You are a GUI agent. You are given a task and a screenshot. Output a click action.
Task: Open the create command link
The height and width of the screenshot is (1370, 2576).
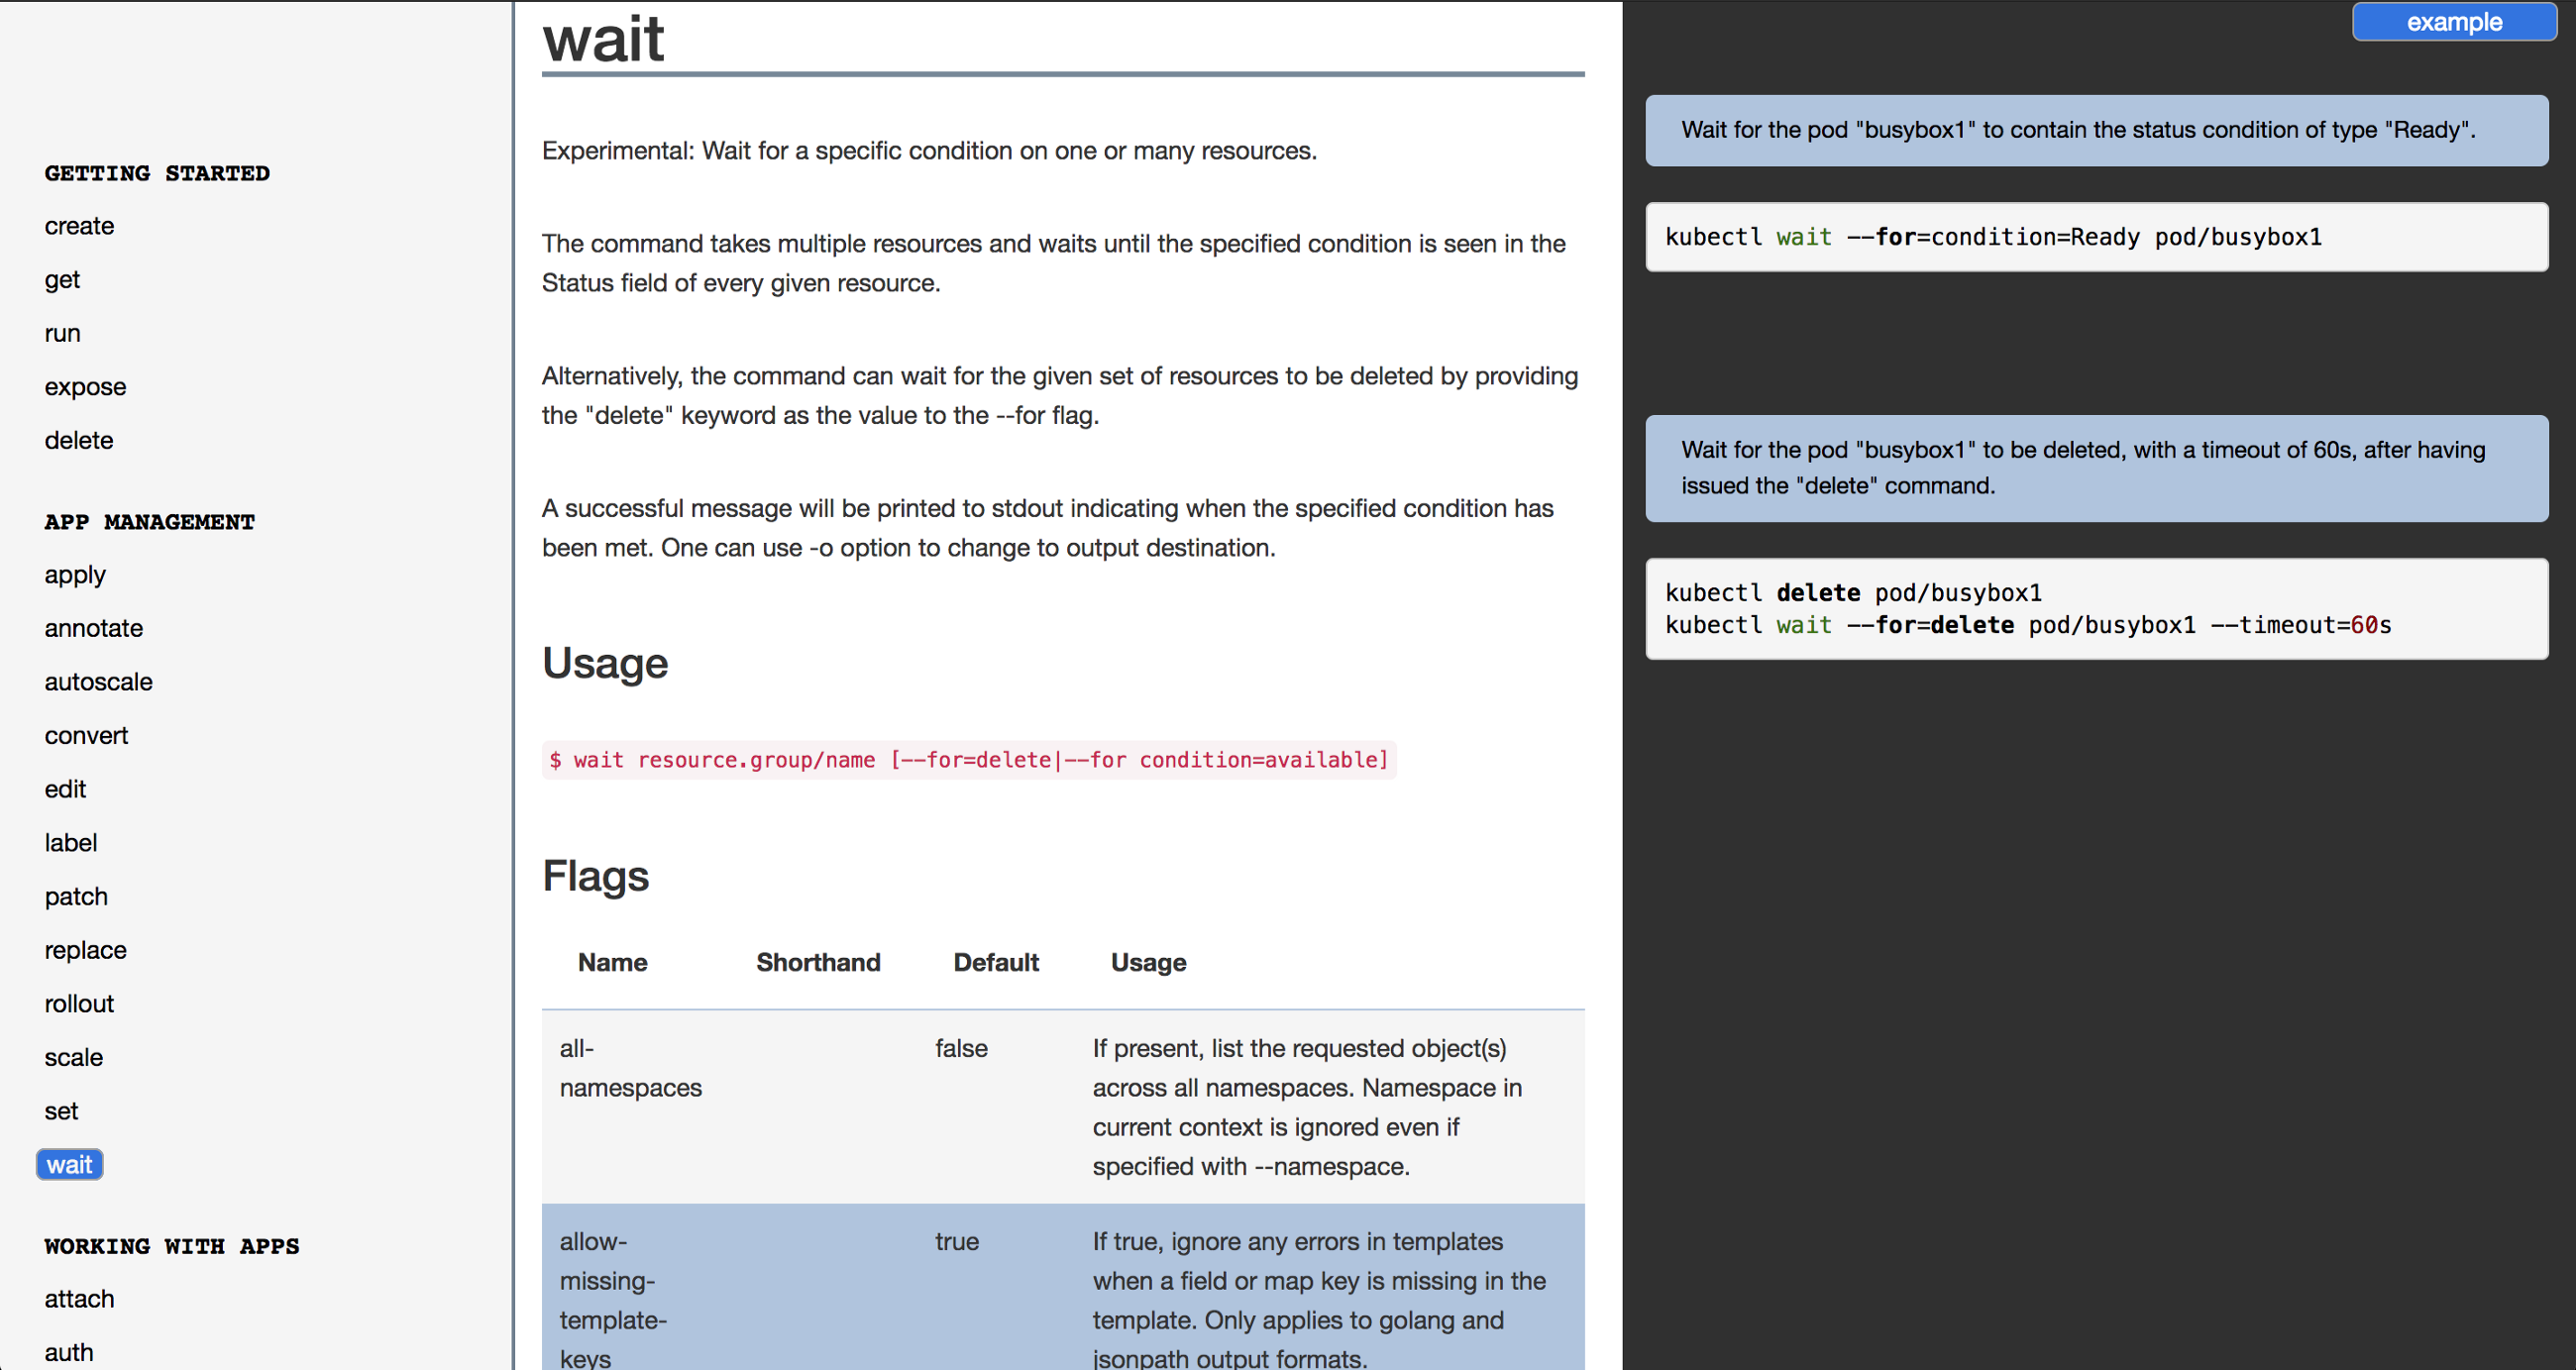click(79, 226)
